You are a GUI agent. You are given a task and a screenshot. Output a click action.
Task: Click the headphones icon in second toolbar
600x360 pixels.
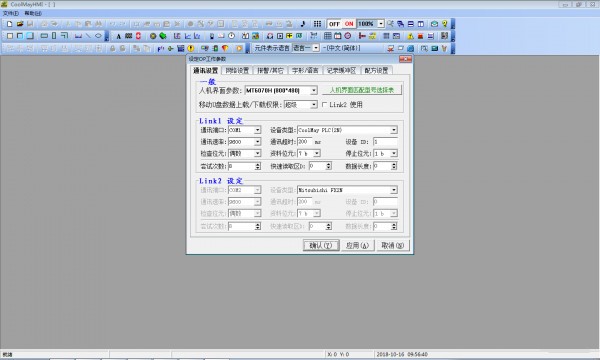point(270,36)
